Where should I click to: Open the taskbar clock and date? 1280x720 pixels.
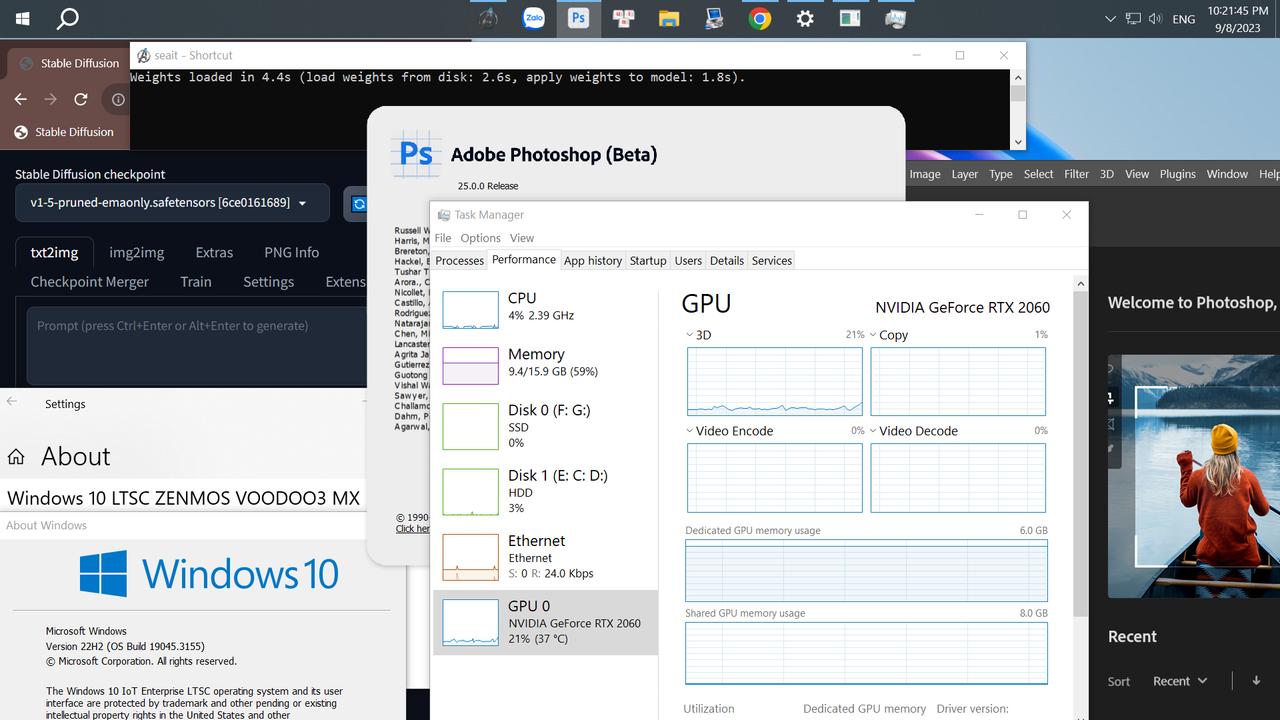[x=1238, y=19]
